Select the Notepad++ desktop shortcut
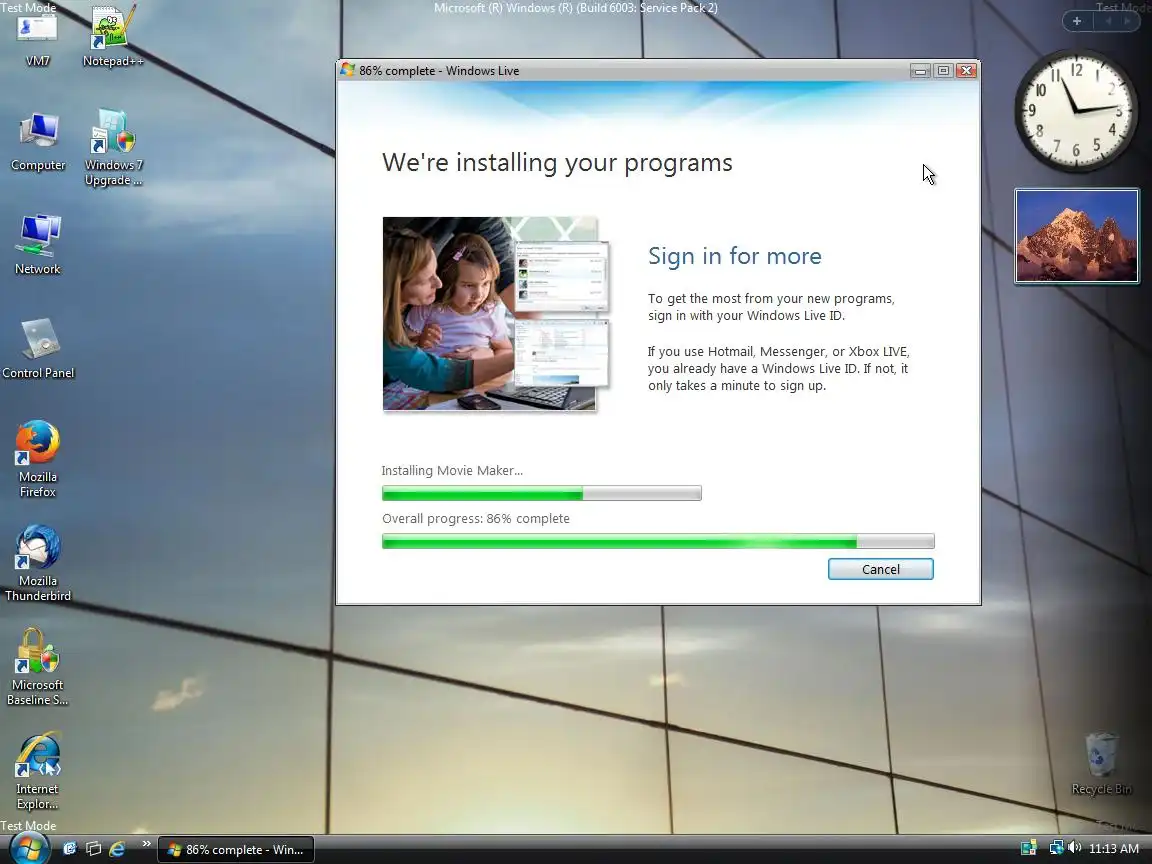The height and width of the screenshot is (864, 1152). pos(113,37)
